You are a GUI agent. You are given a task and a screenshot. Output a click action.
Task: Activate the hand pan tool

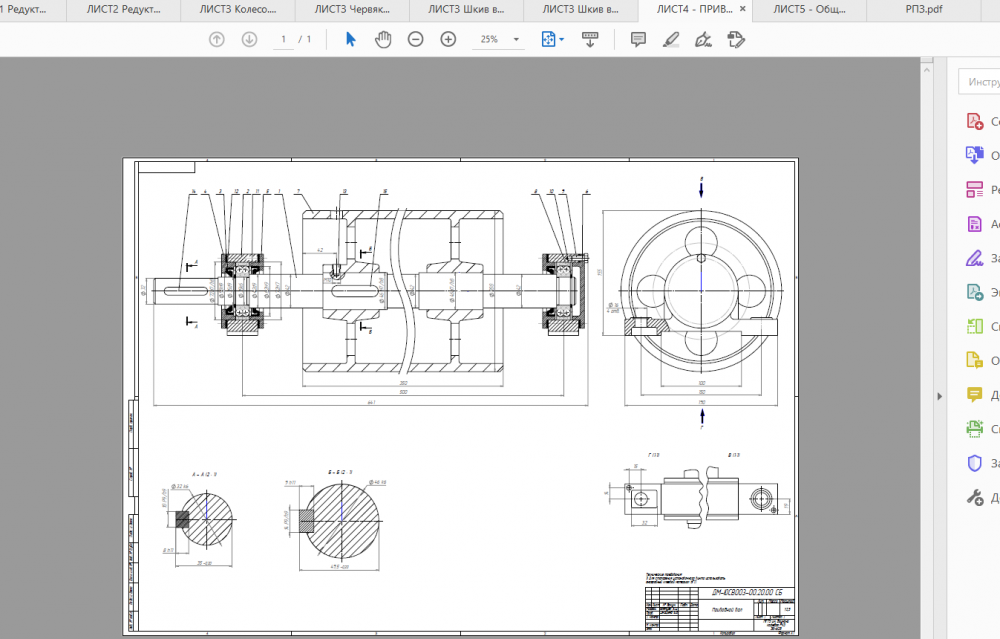tap(382, 39)
